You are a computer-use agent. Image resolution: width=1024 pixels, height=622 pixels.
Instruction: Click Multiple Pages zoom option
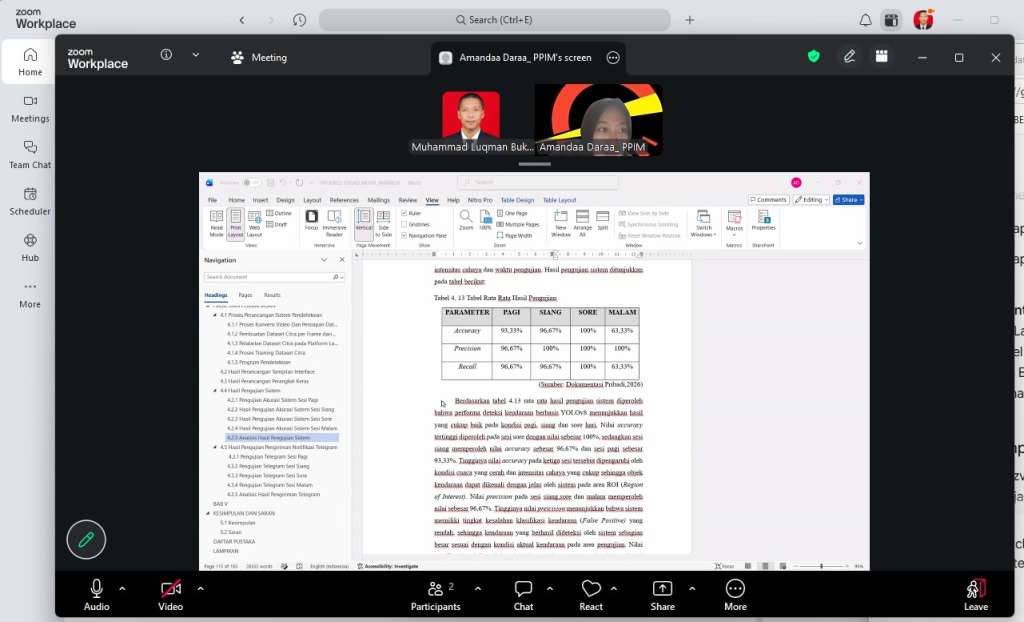518,224
